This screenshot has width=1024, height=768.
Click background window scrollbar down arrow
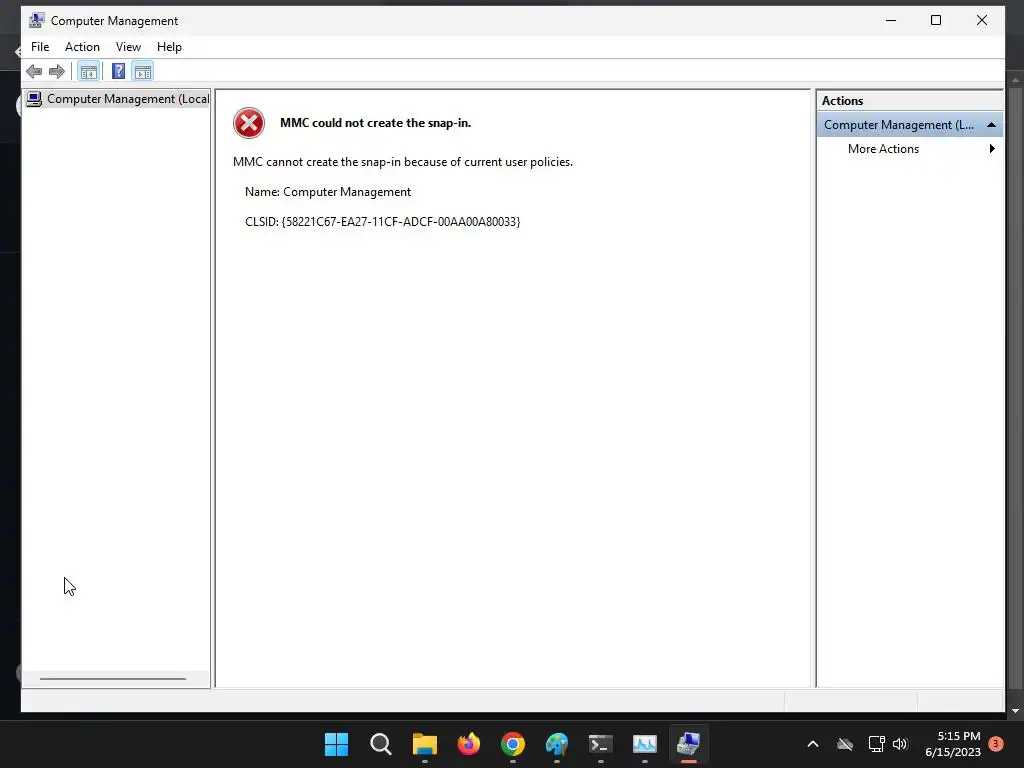[1016, 711]
